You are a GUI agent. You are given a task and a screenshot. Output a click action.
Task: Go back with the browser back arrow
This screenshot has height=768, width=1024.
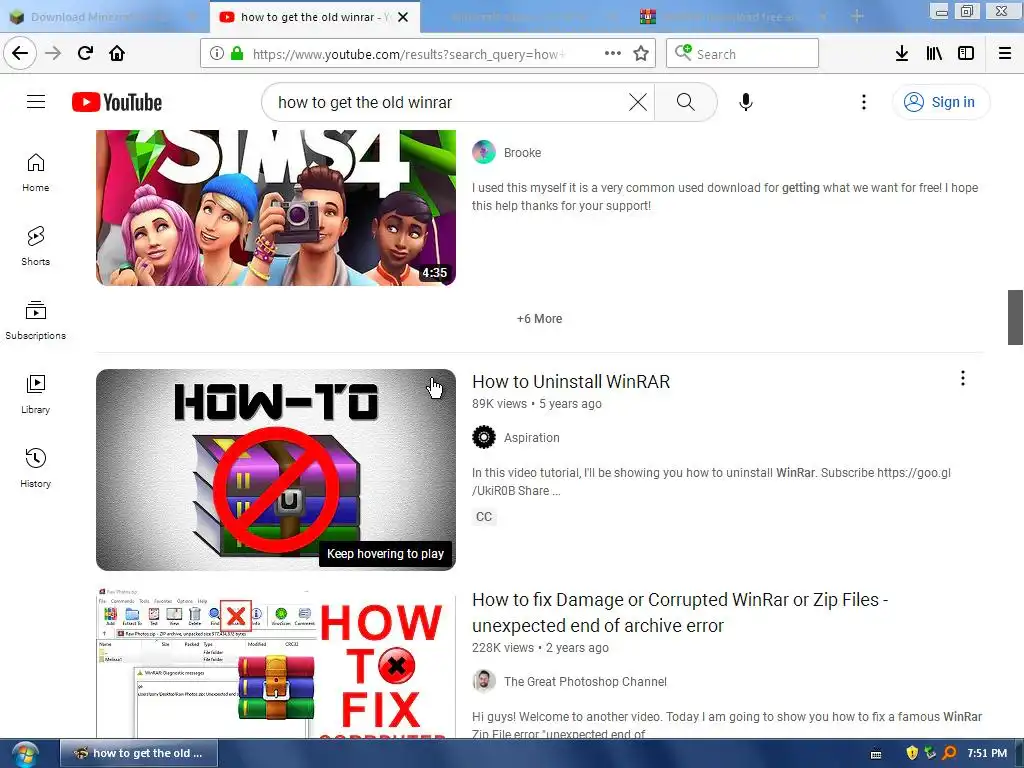(x=20, y=53)
